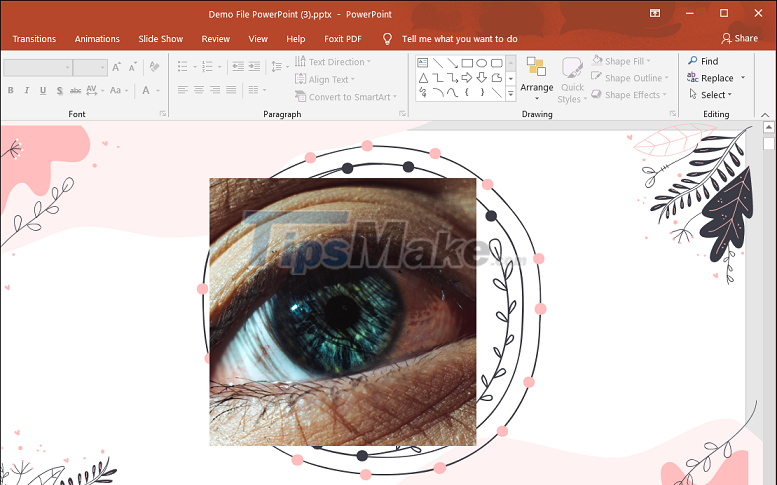The width and height of the screenshot is (777, 485).
Task: Open the Animations tab
Action: click(x=97, y=39)
